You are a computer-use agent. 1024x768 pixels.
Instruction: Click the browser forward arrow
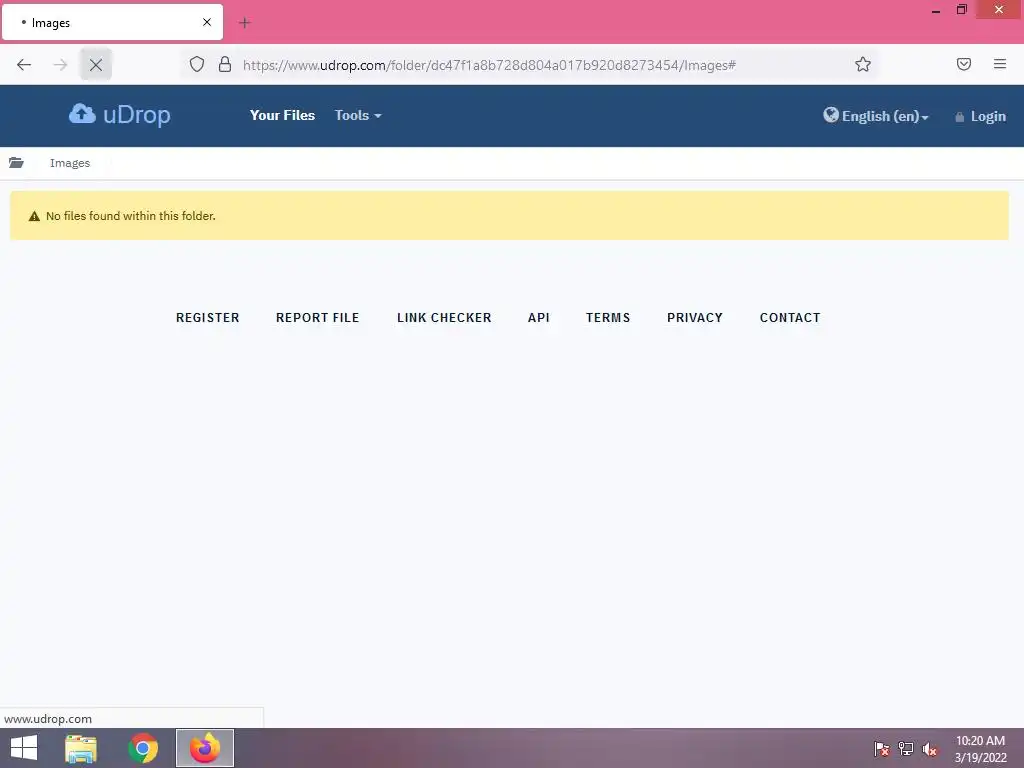coord(60,65)
